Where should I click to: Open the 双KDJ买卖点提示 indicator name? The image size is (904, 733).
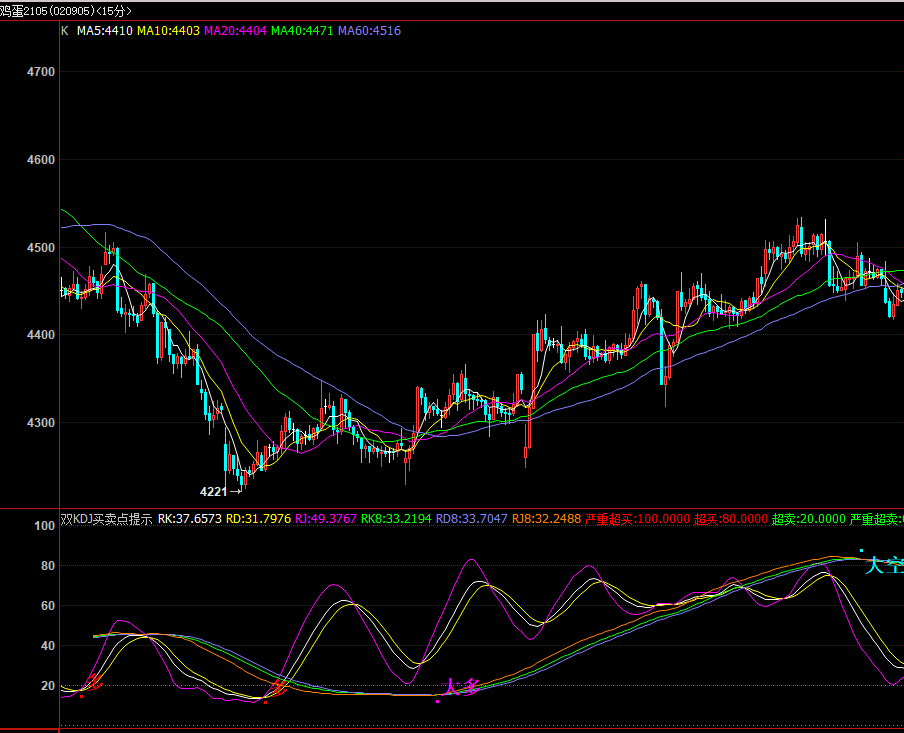coord(107,519)
